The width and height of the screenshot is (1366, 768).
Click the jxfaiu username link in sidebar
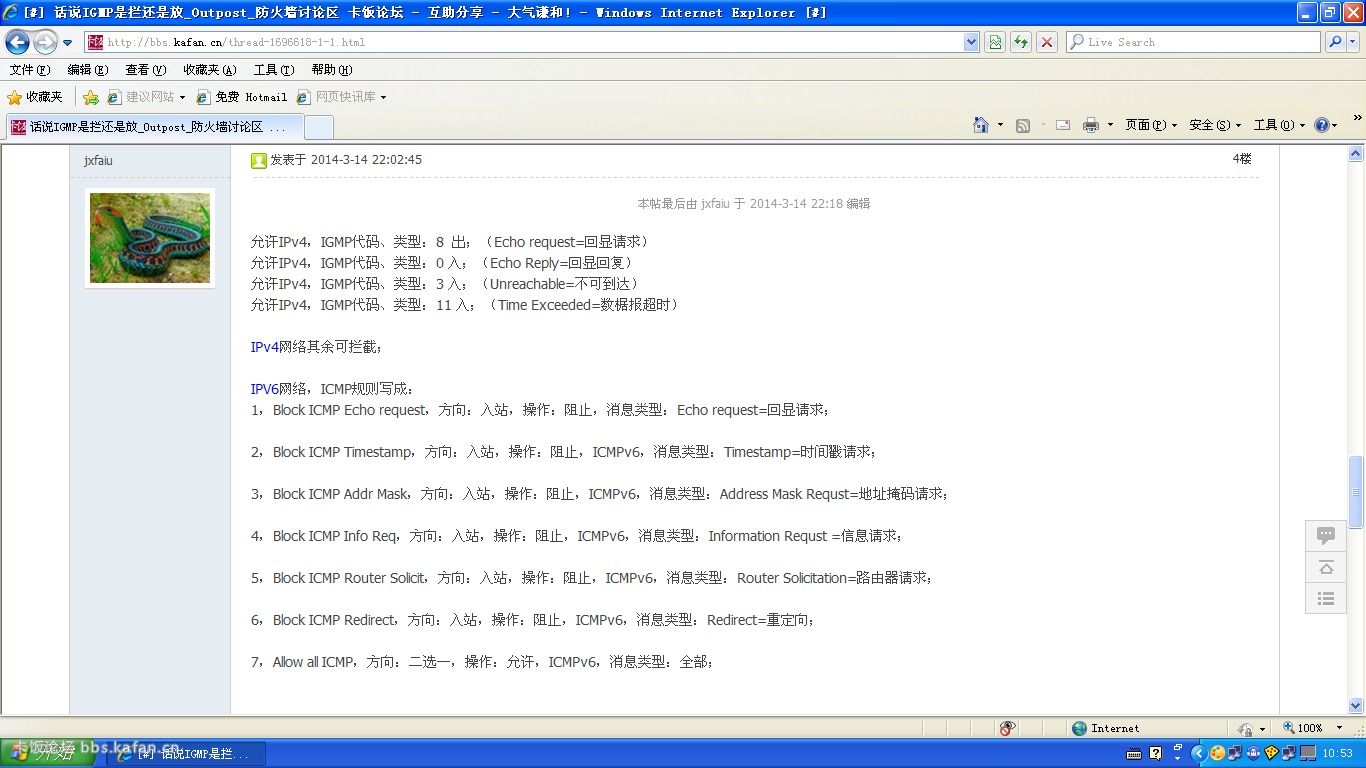pyautogui.click(x=98, y=160)
